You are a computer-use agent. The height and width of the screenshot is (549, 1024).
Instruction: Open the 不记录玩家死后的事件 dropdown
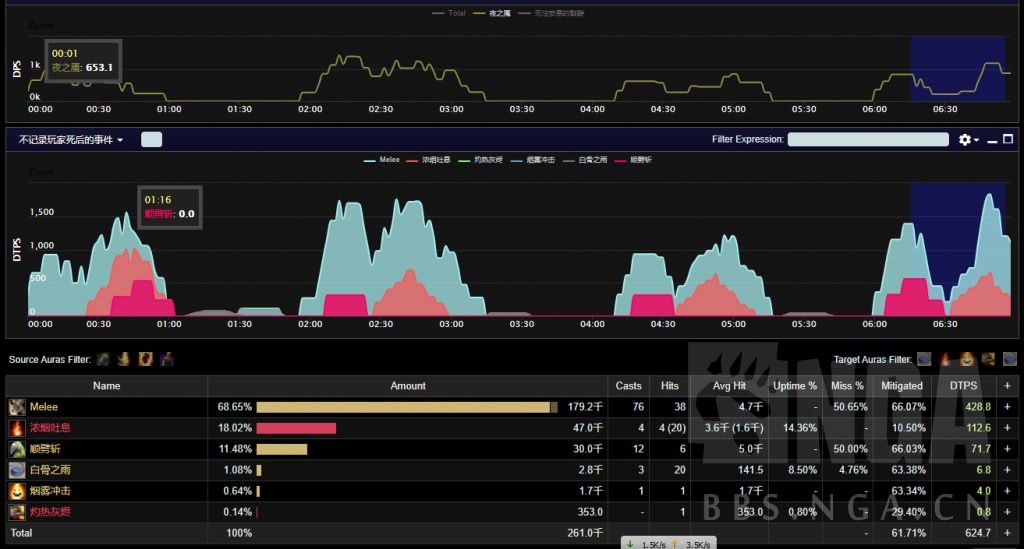click(71, 140)
